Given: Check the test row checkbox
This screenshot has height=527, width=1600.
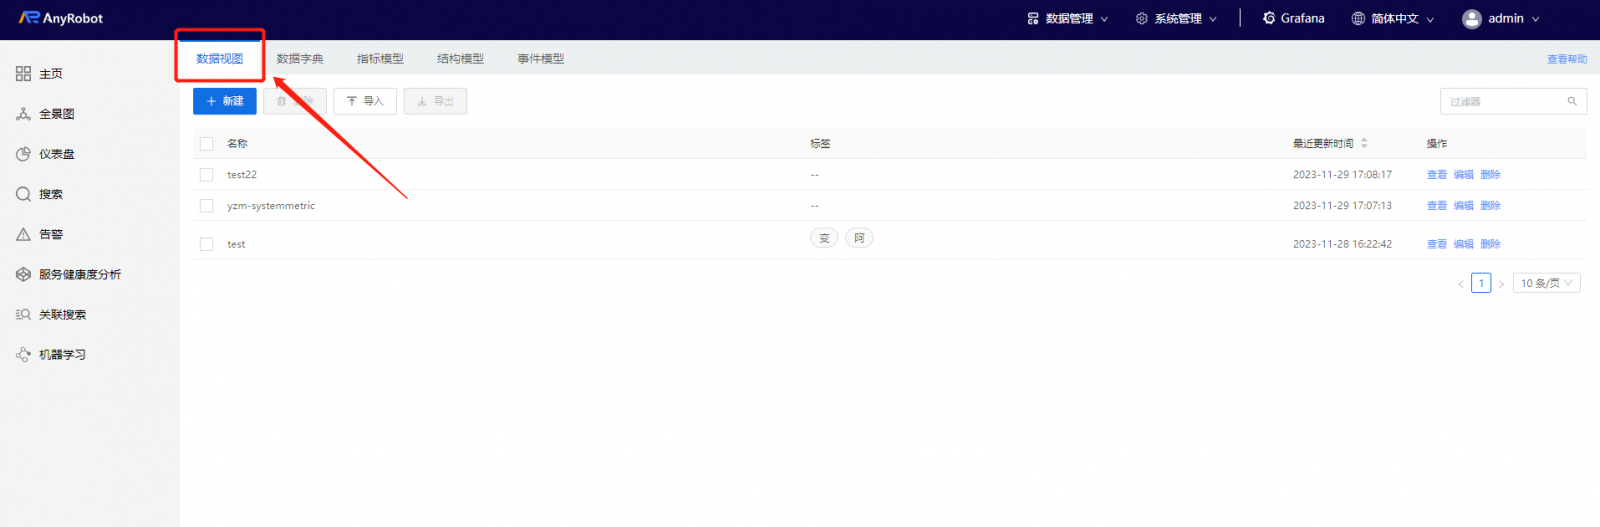Looking at the screenshot, I should (x=207, y=244).
